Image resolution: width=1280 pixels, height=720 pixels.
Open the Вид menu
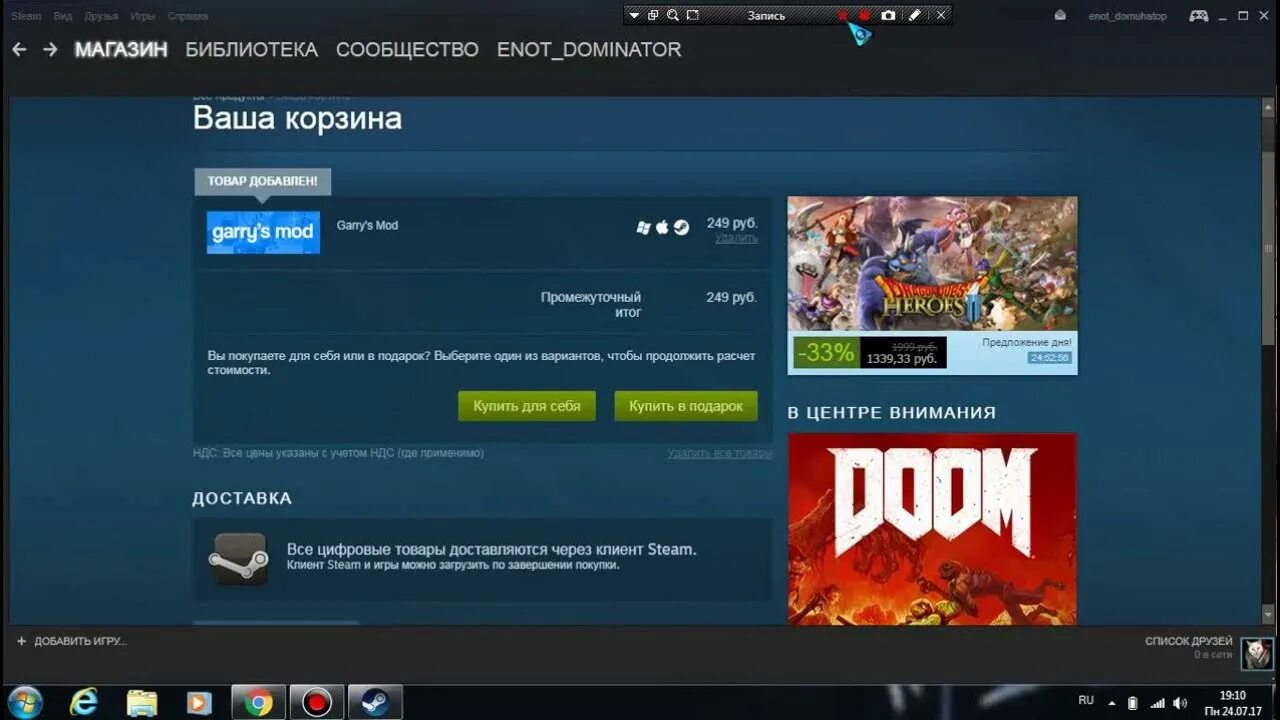62,16
